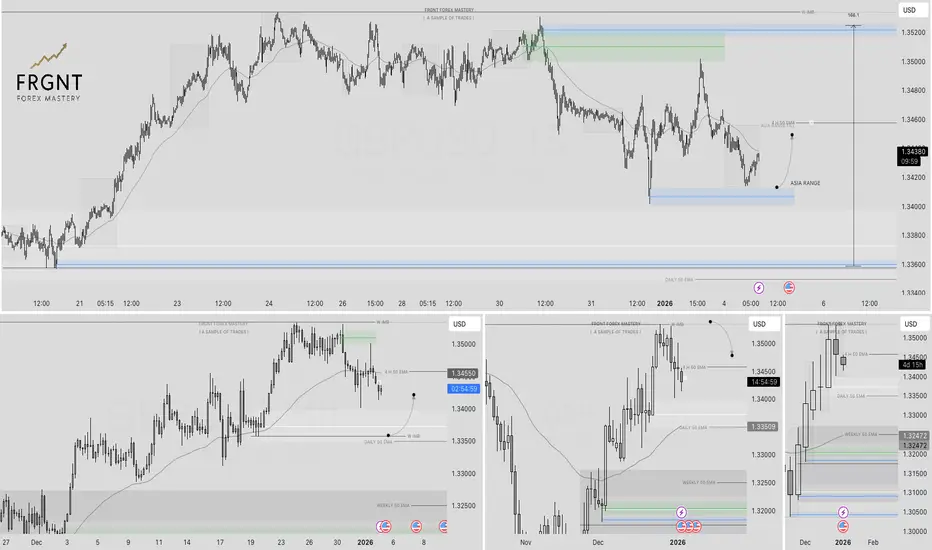Click the ASIA RANGE text annotation
Image resolution: width=932 pixels, height=550 pixels.
point(805,183)
